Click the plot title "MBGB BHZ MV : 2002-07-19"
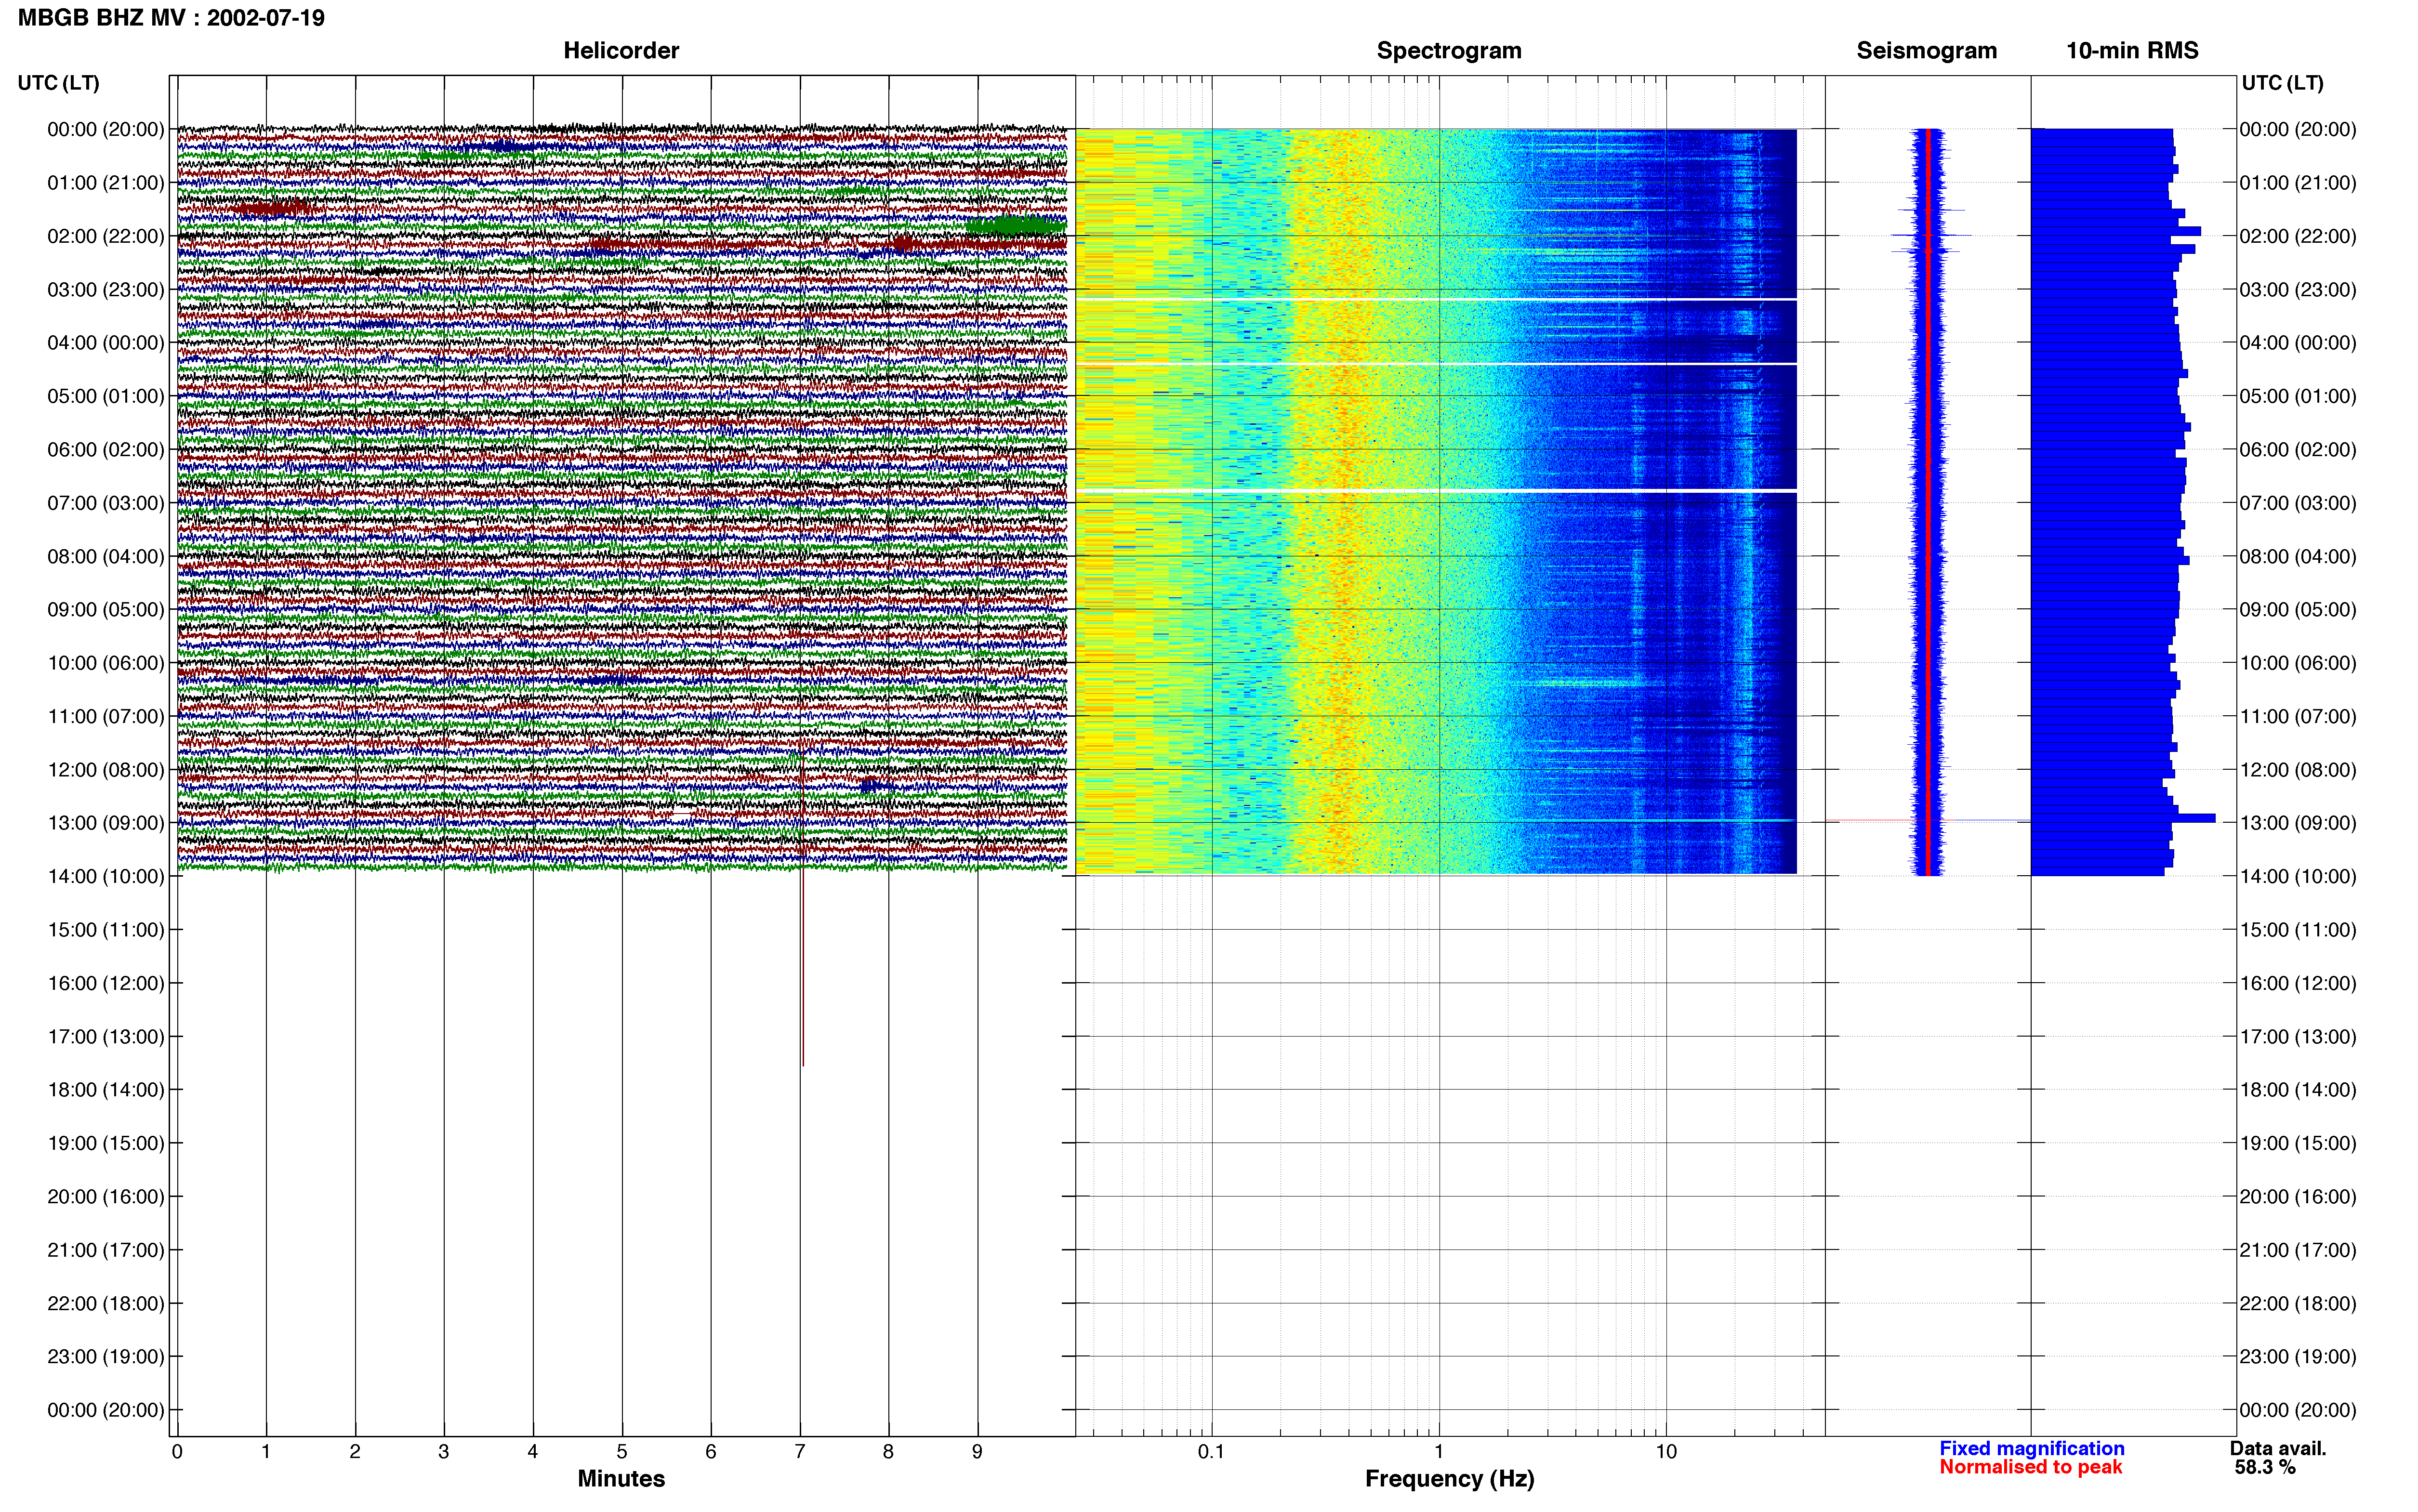Image resolution: width=2418 pixels, height=1512 pixels. (171, 18)
